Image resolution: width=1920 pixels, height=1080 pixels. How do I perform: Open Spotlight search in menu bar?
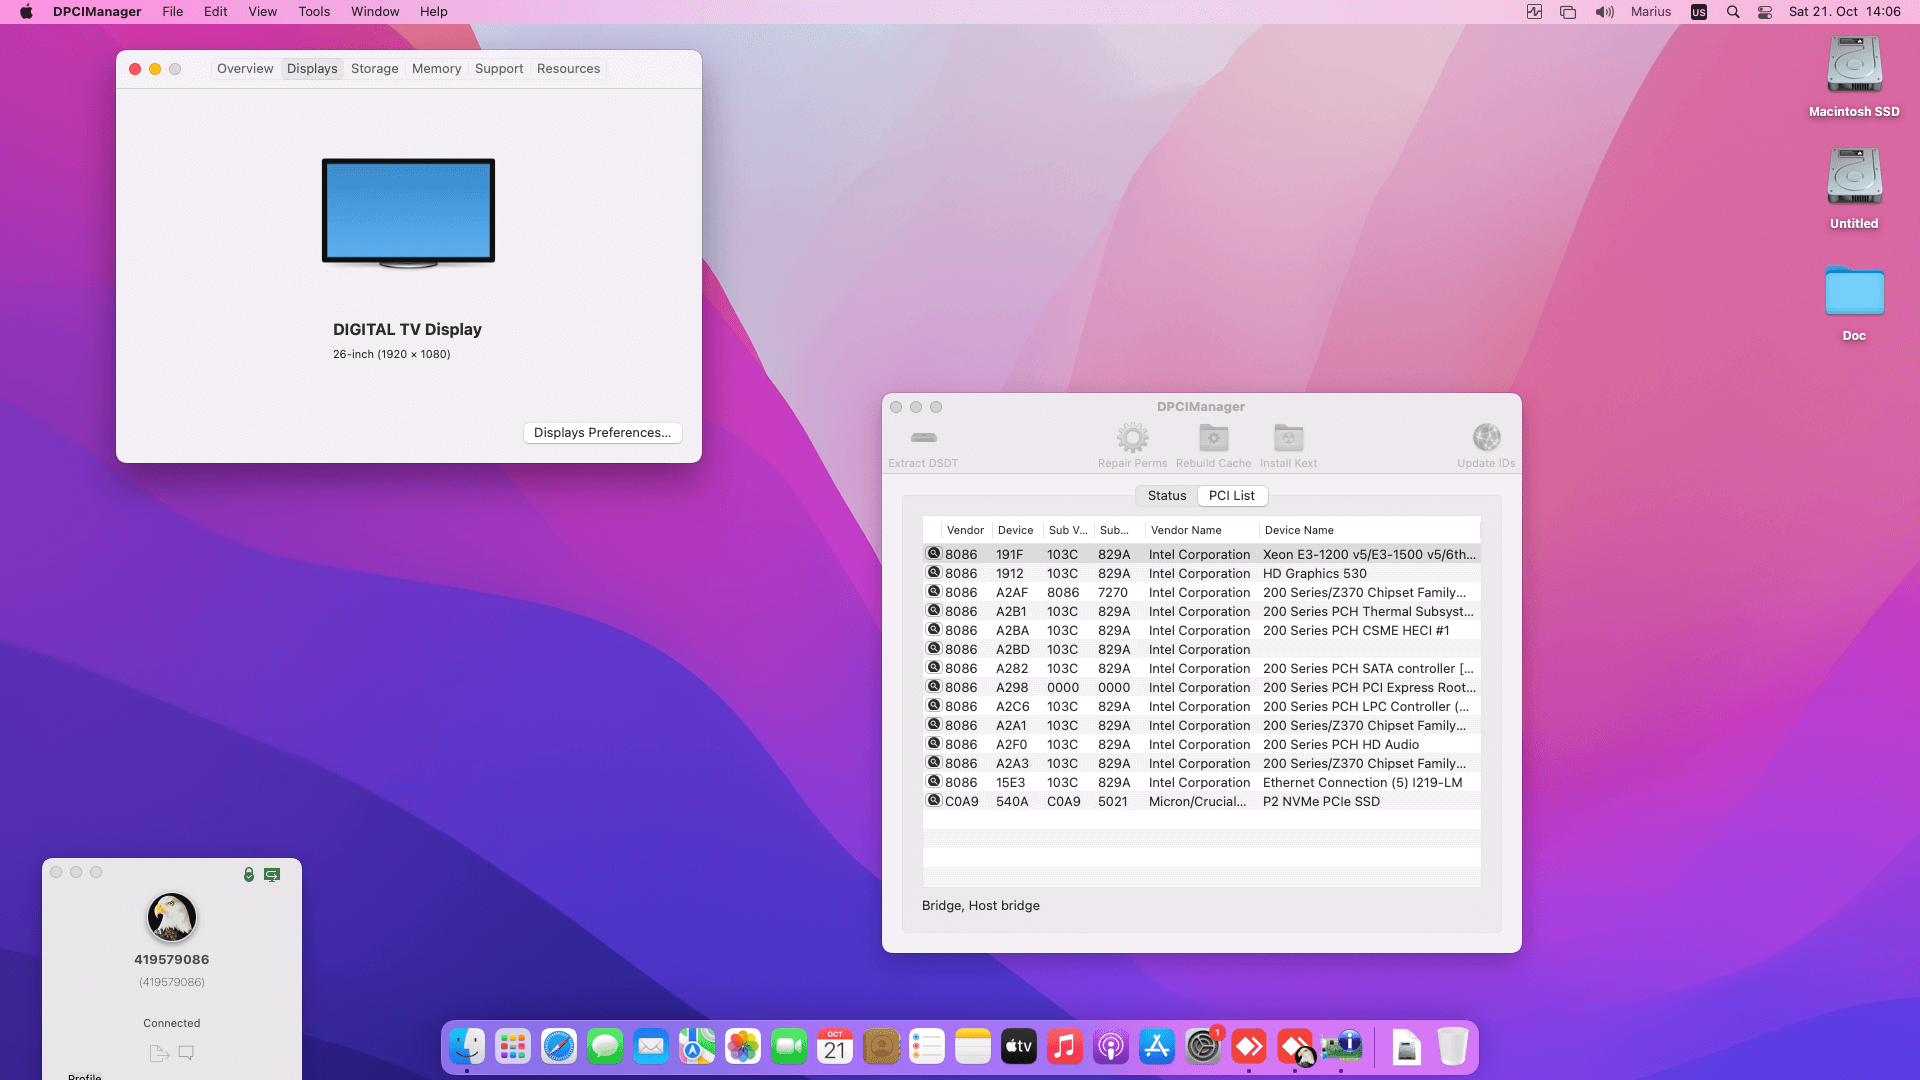pyautogui.click(x=1733, y=12)
